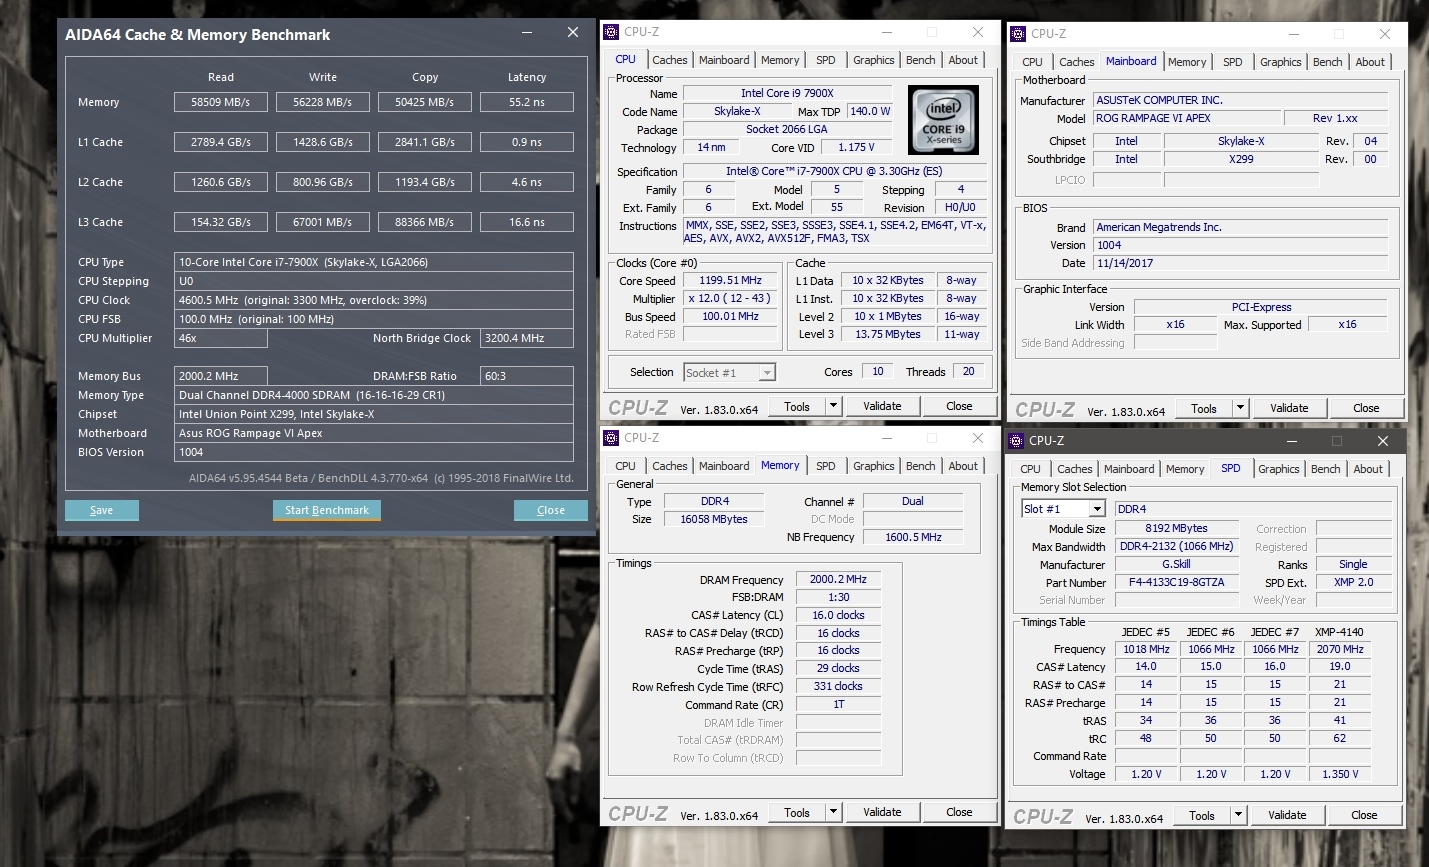Open Graphics tab in Memory window

coord(873,466)
